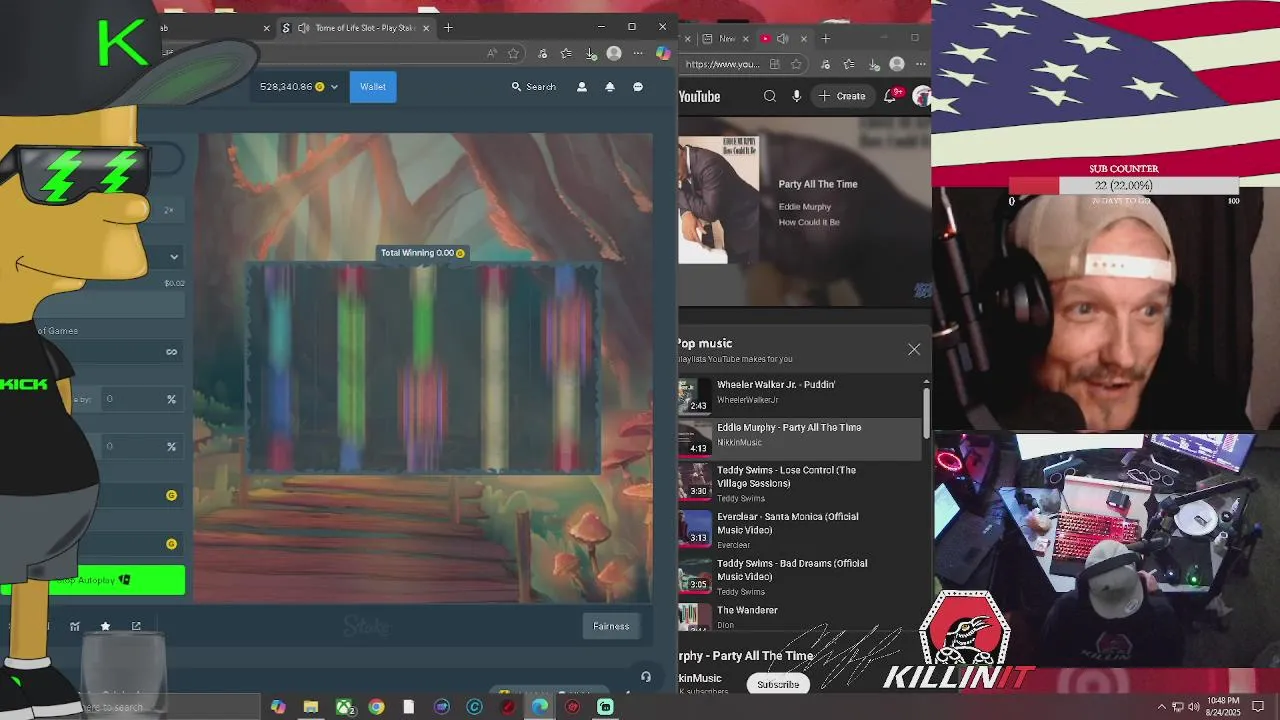Open the Edge profile avatar in the Stake window
Viewport: 1280px width, 720px height.
[614, 53]
